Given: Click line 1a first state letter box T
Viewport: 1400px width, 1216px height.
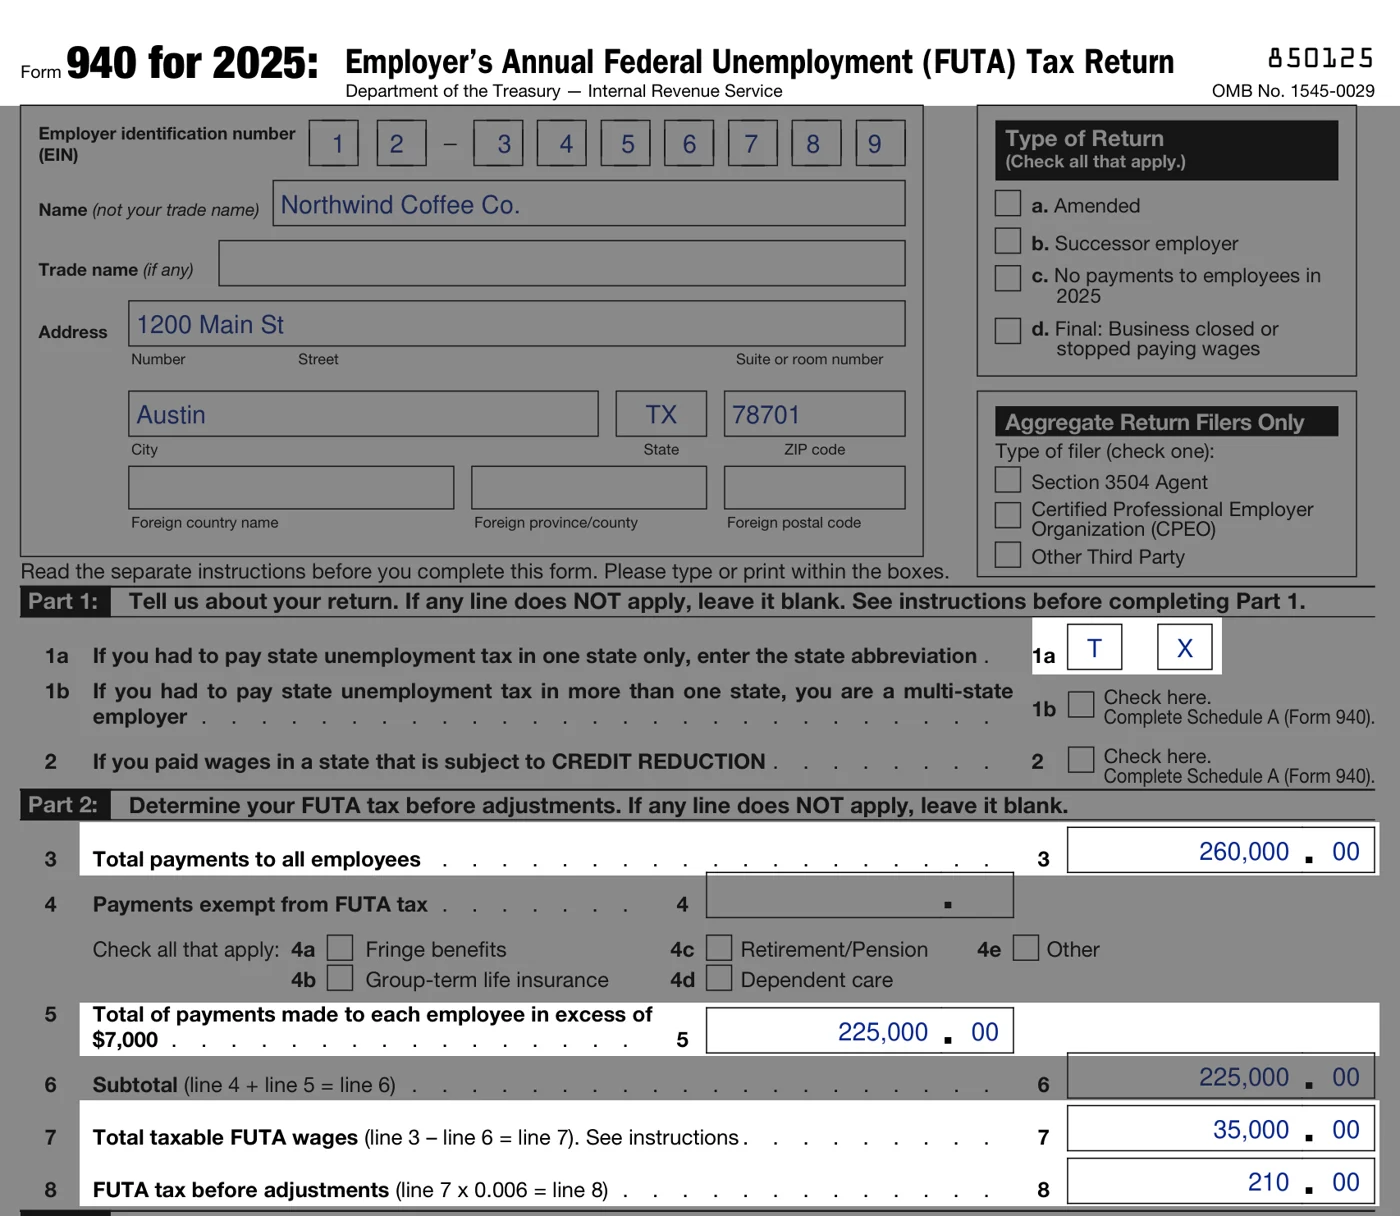Looking at the screenshot, I should [1095, 647].
